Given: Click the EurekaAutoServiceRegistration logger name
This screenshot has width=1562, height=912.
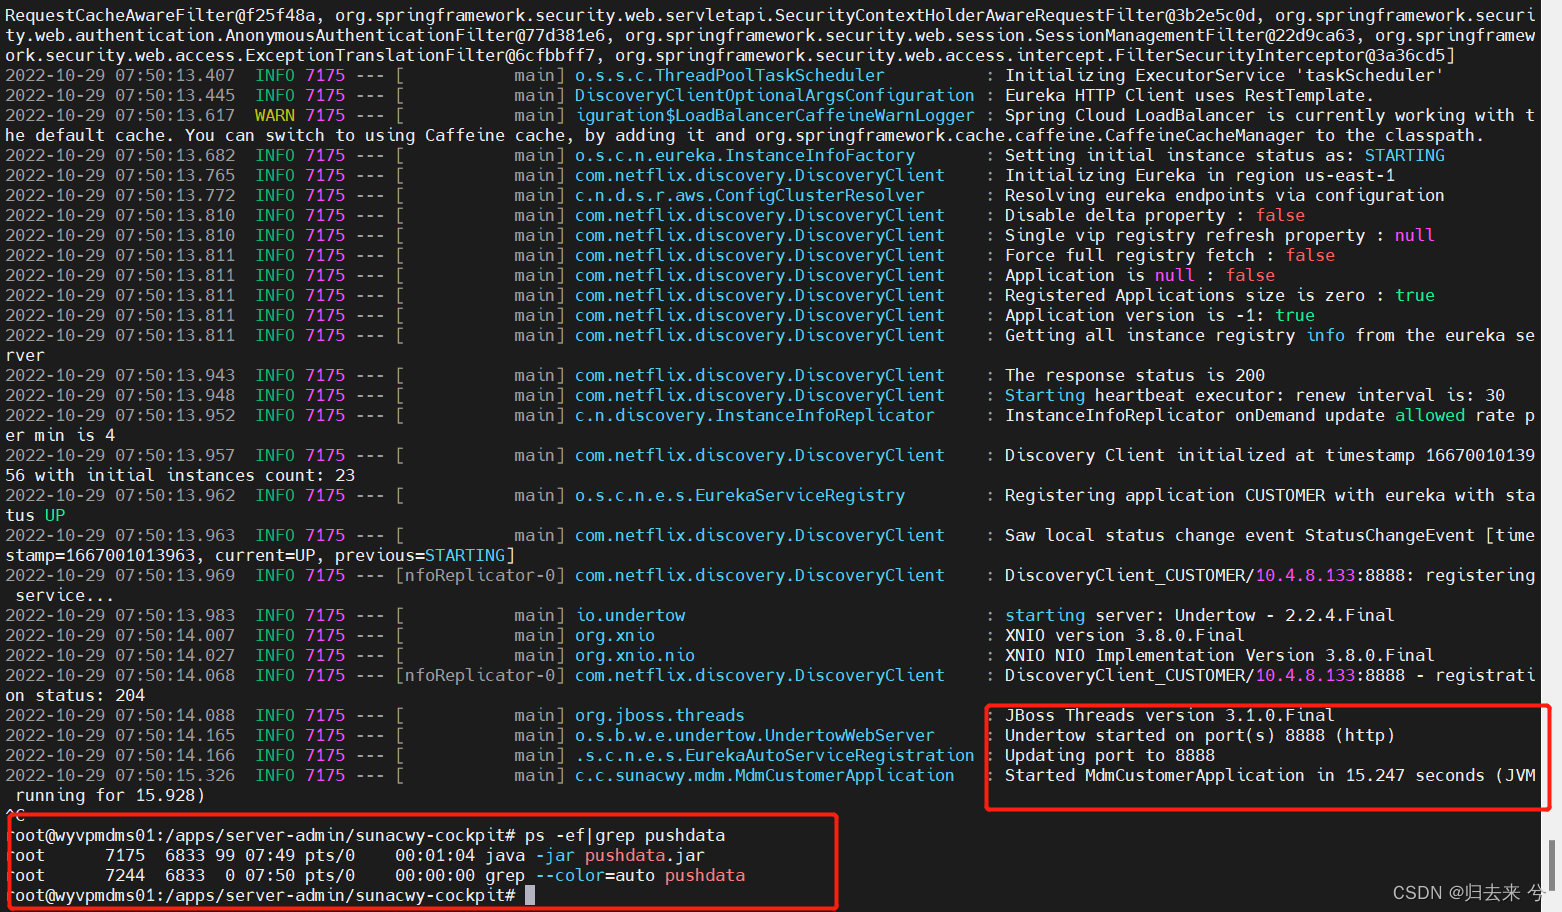Looking at the screenshot, I should tap(774, 756).
